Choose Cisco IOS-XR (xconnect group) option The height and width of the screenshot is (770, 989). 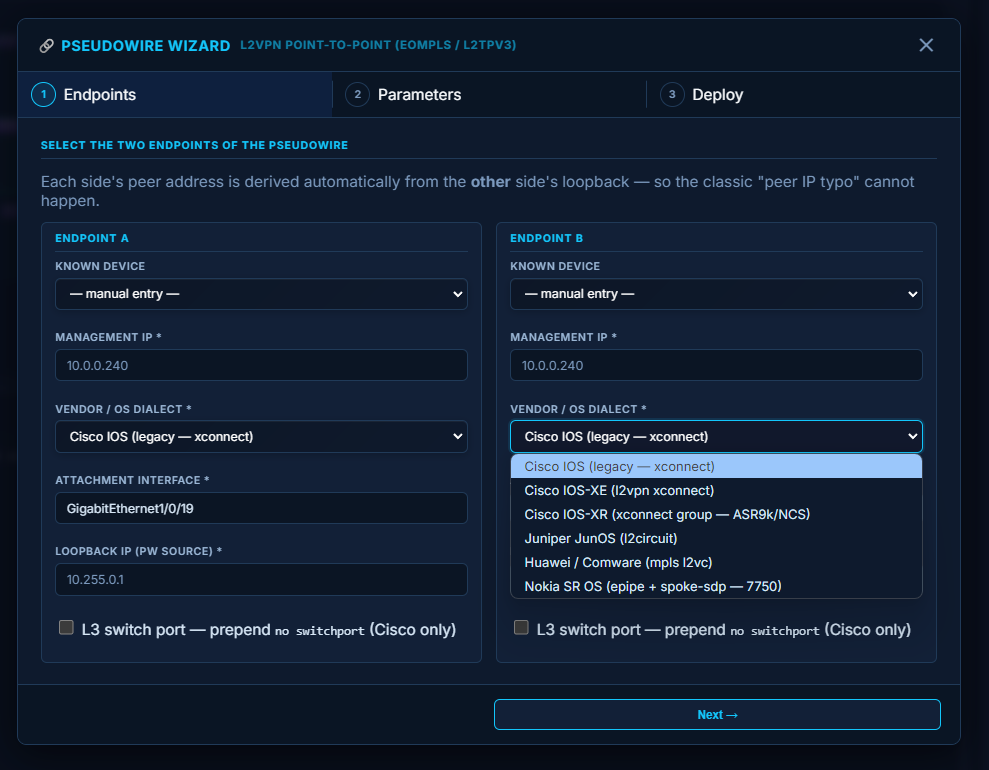(716, 515)
